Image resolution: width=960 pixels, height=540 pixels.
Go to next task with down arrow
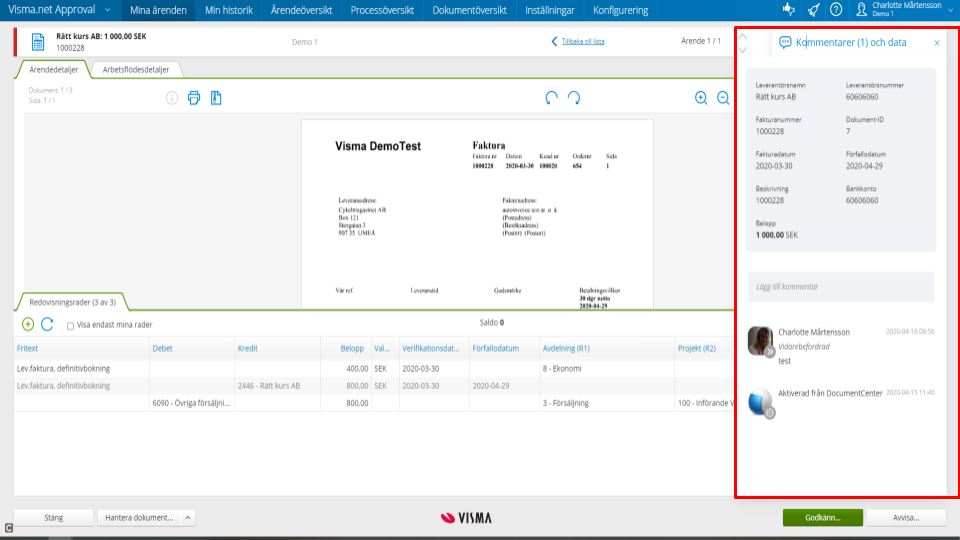coord(743,50)
